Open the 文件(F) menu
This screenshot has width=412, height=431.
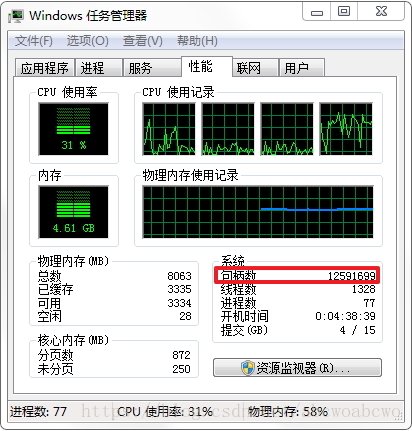[x=33, y=41]
